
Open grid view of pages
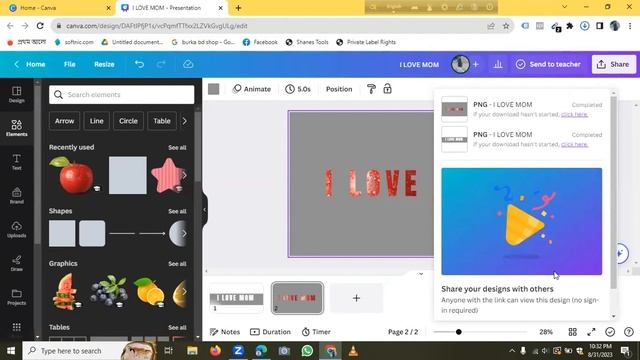click(573, 332)
